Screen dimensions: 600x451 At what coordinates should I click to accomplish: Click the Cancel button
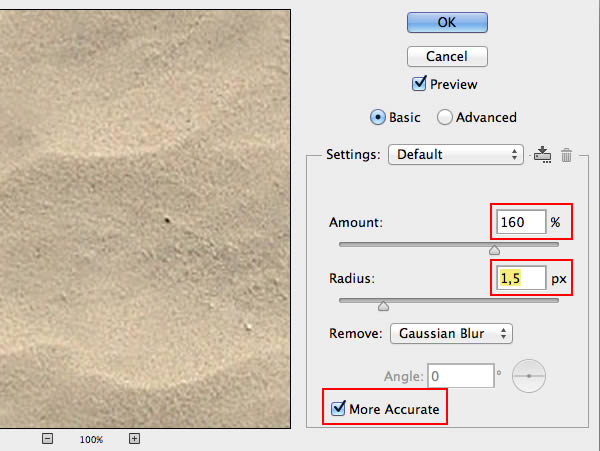point(447,57)
